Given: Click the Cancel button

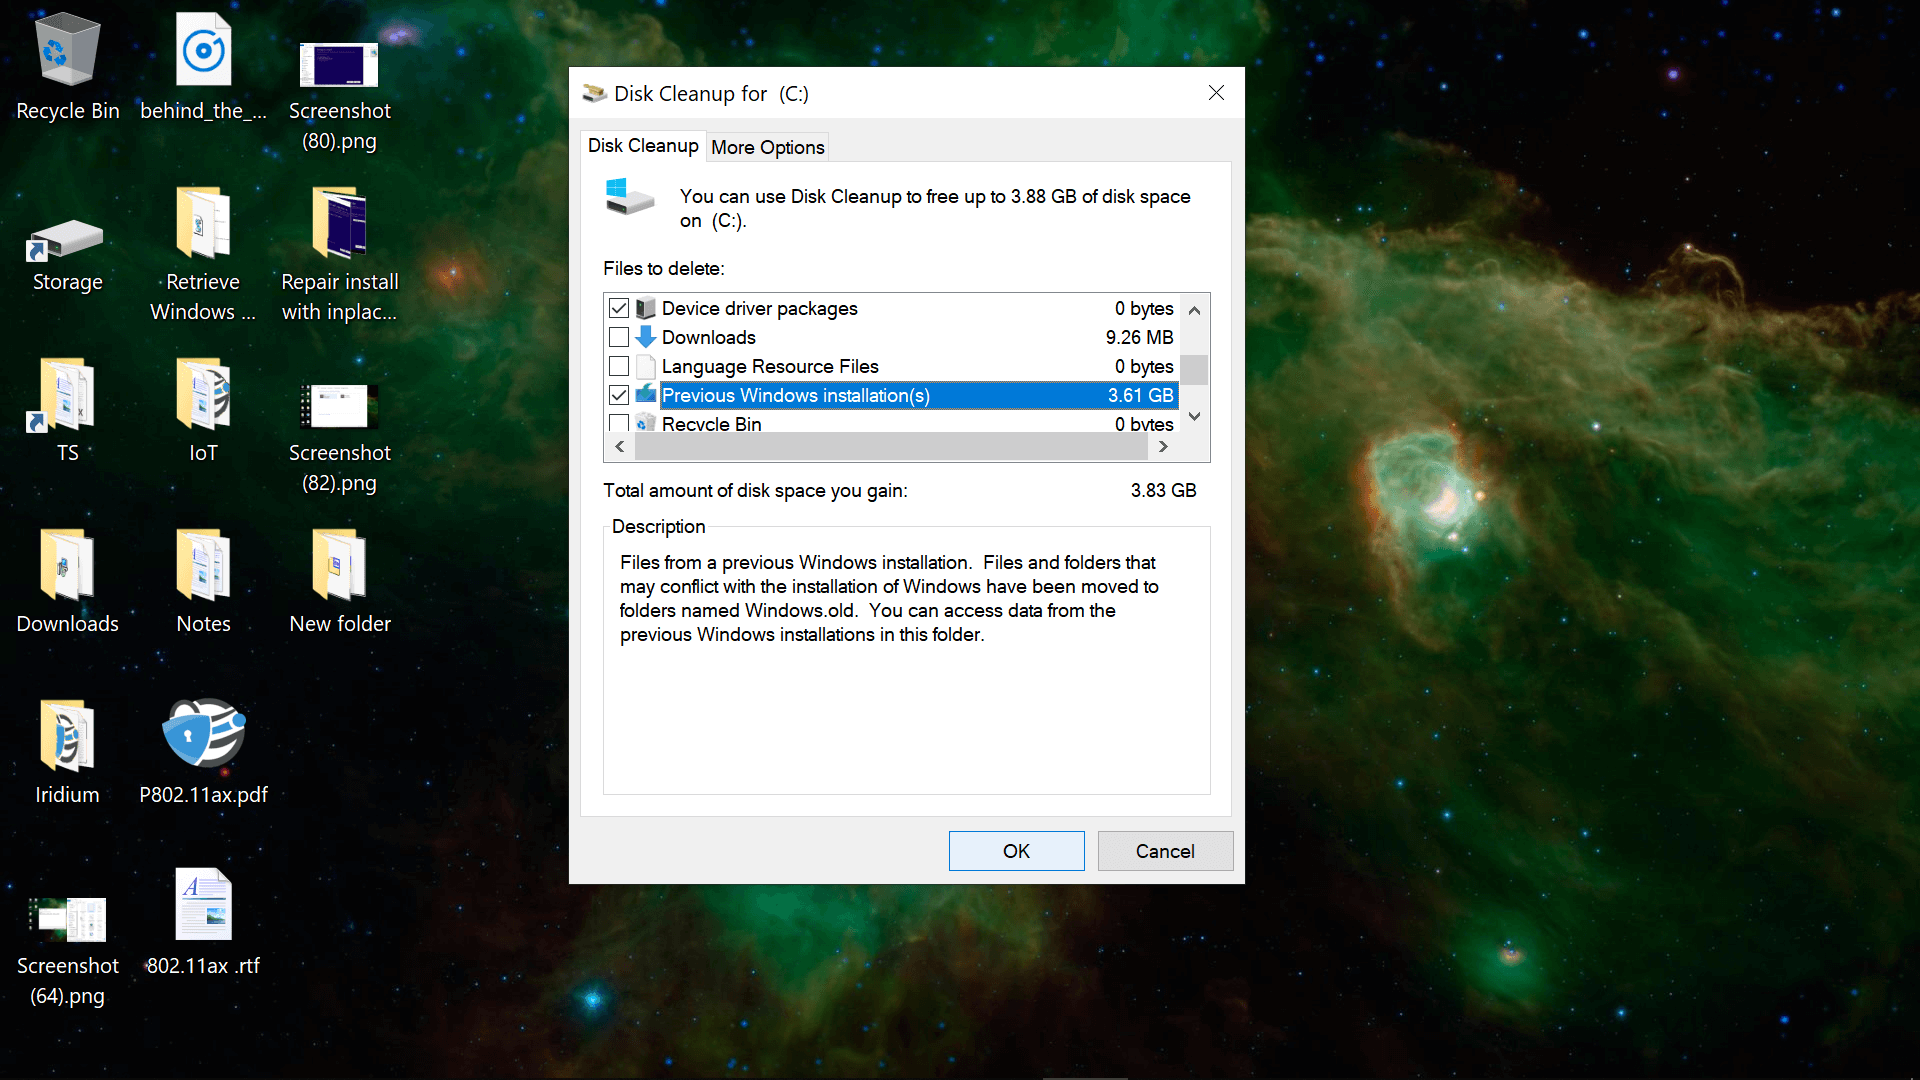Looking at the screenshot, I should [1165, 851].
